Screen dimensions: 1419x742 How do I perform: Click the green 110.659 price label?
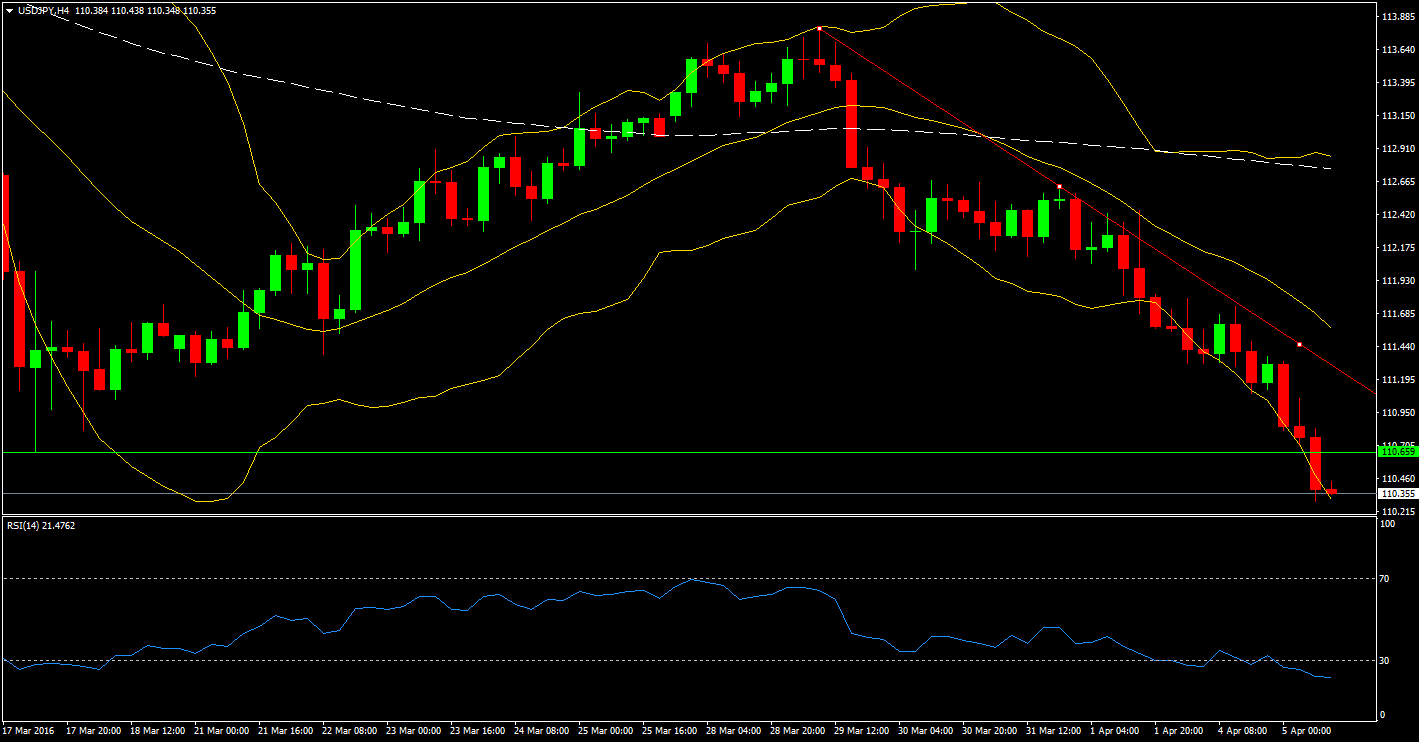click(1397, 453)
